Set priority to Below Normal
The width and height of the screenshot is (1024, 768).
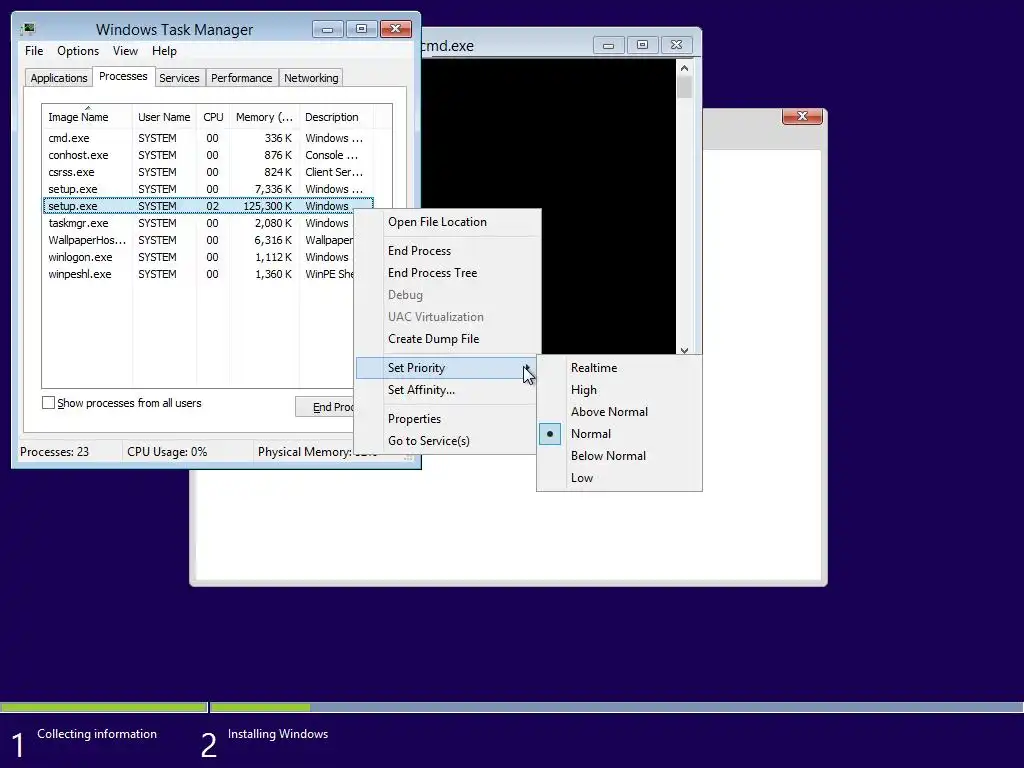(x=608, y=456)
